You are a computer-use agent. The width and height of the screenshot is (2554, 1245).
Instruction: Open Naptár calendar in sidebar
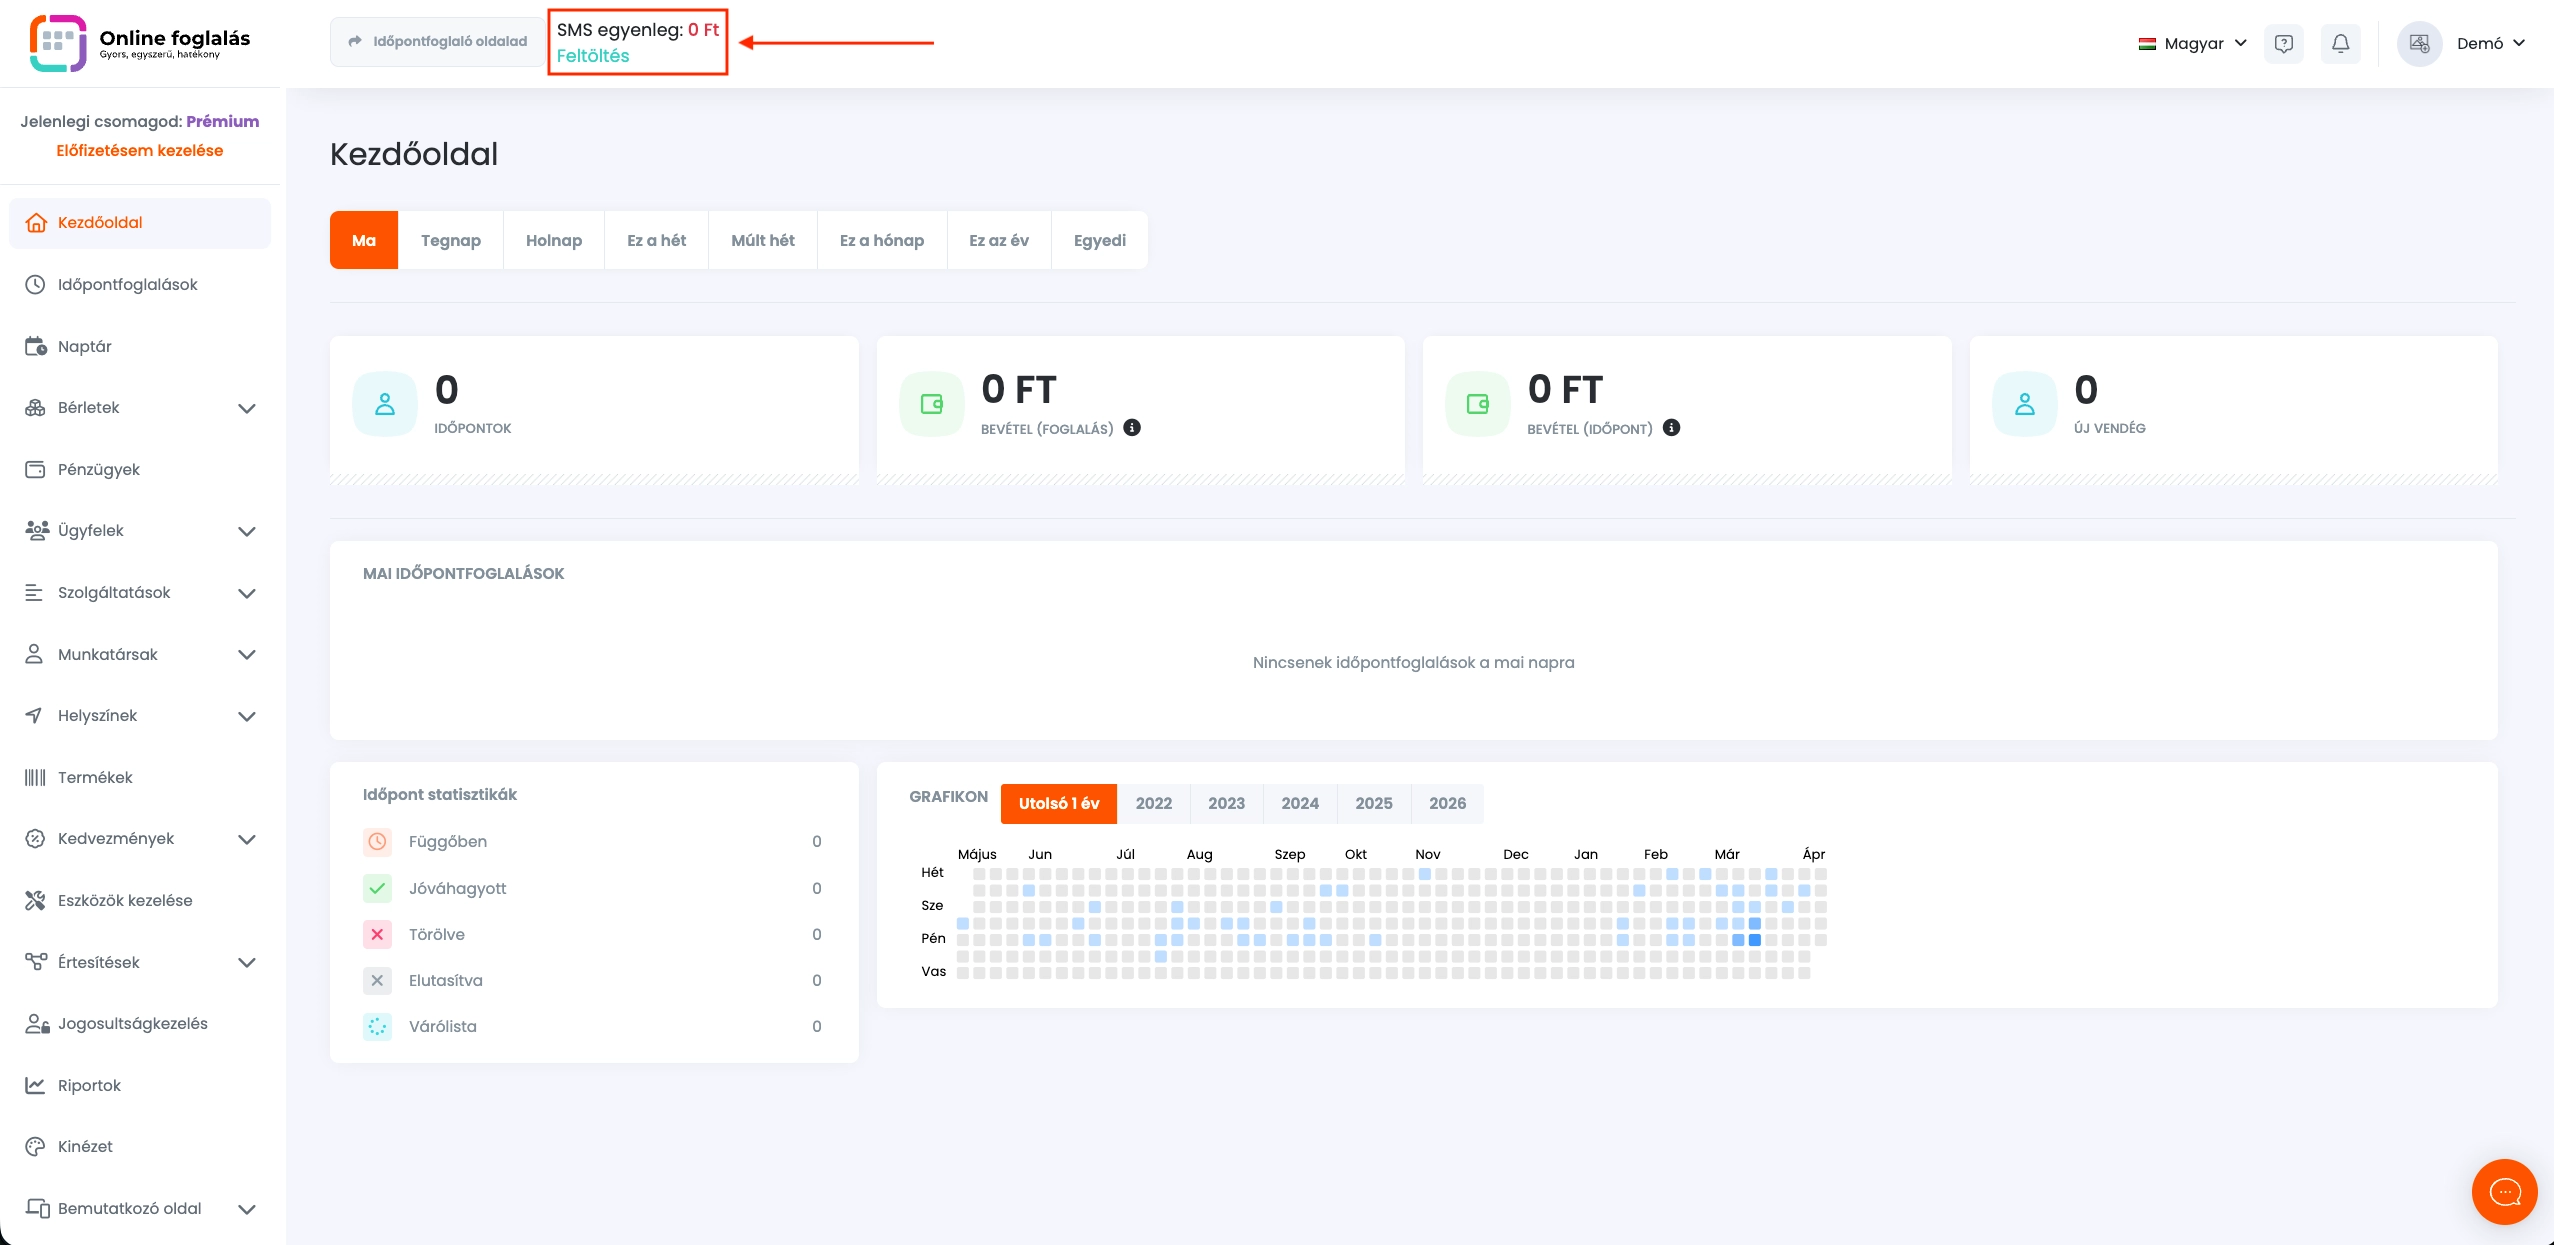[85, 346]
